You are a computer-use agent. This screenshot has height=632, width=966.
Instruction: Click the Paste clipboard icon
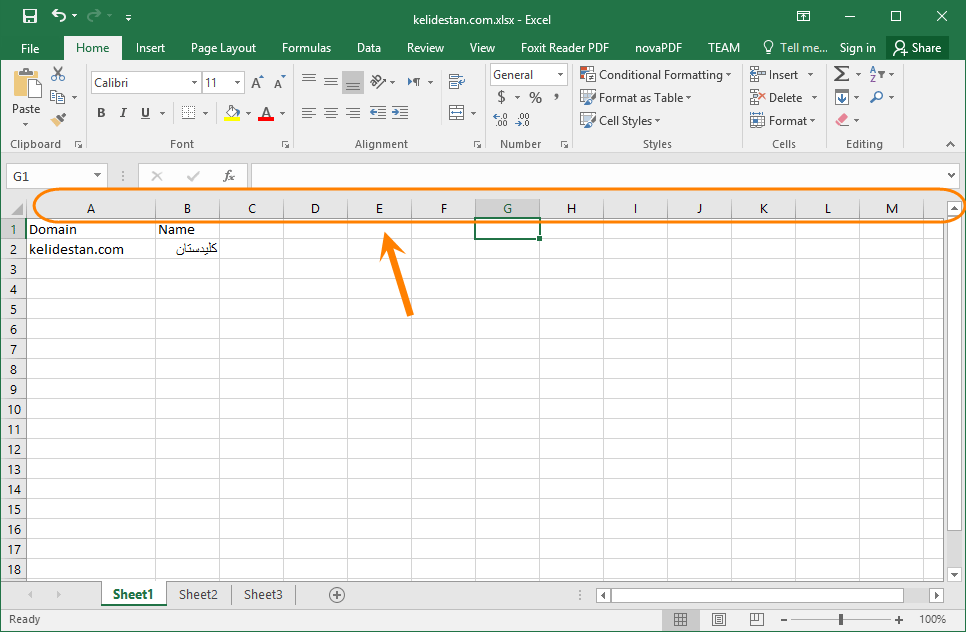(26, 83)
